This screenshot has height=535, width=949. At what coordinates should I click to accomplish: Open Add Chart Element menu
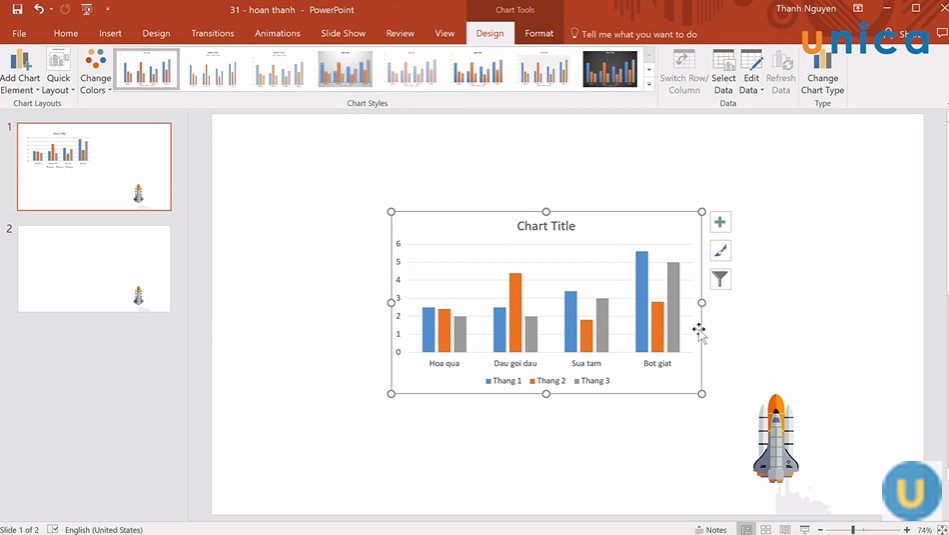tap(20, 71)
